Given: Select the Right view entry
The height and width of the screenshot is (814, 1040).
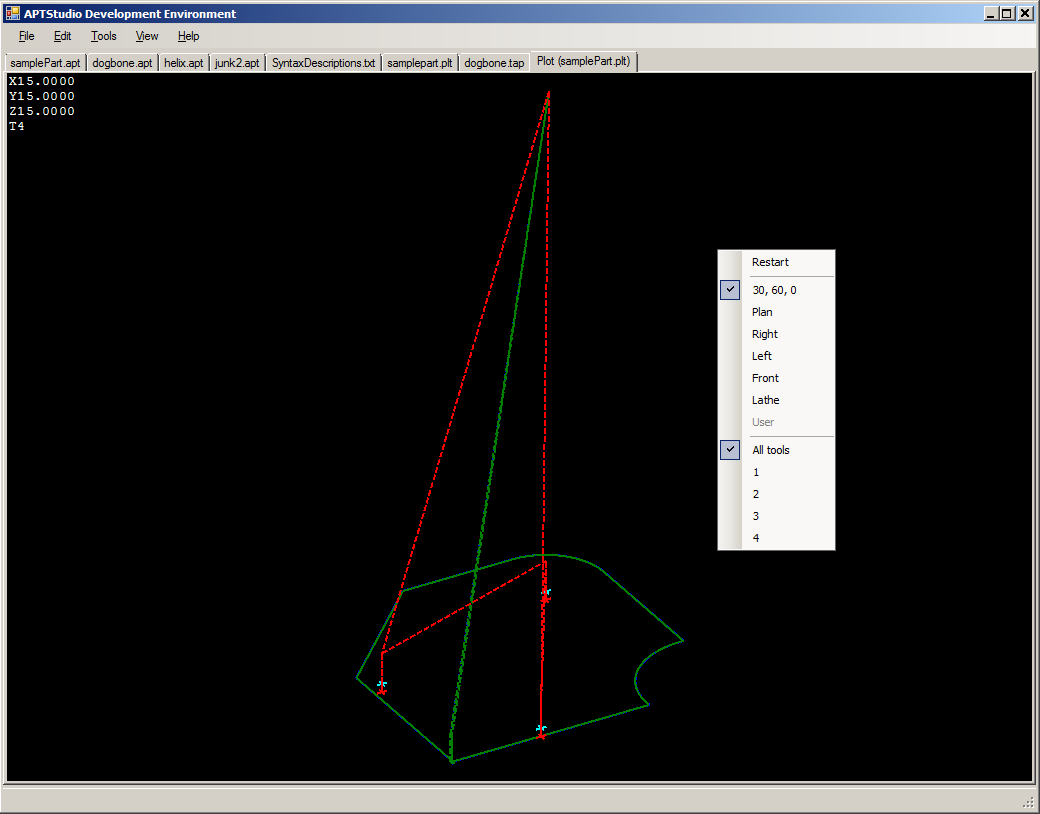Looking at the screenshot, I should pyautogui.click(x=776, y=334).
